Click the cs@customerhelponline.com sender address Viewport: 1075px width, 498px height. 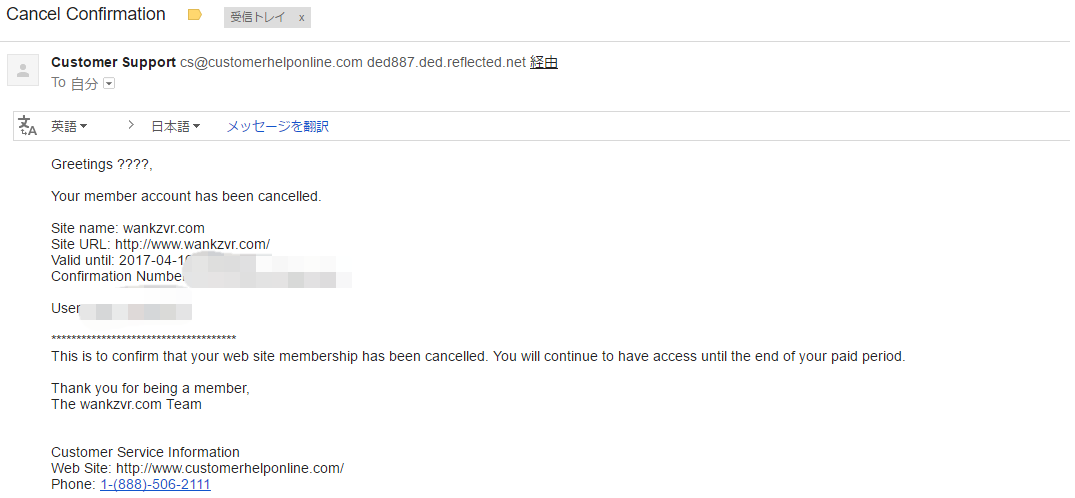click(271, 62)
